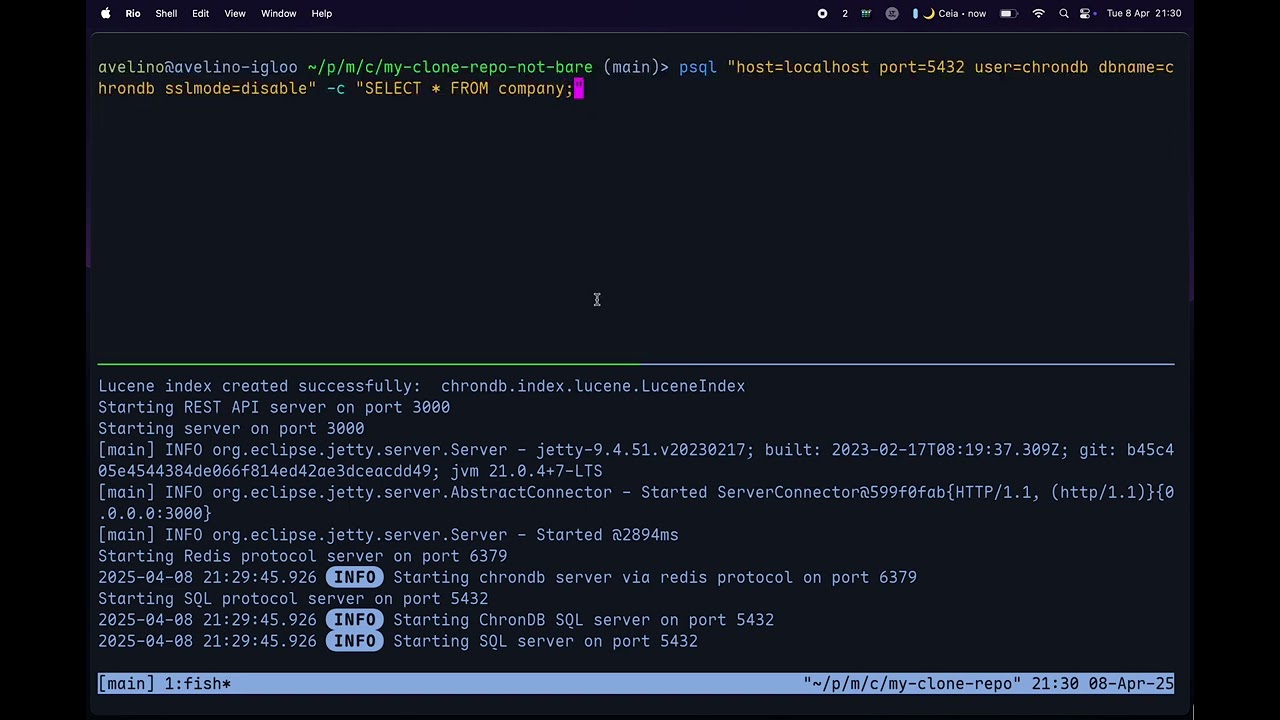1280x720 pixels.
Task: Click the 'psql' command word in the prompt
Action: [698, 67]
